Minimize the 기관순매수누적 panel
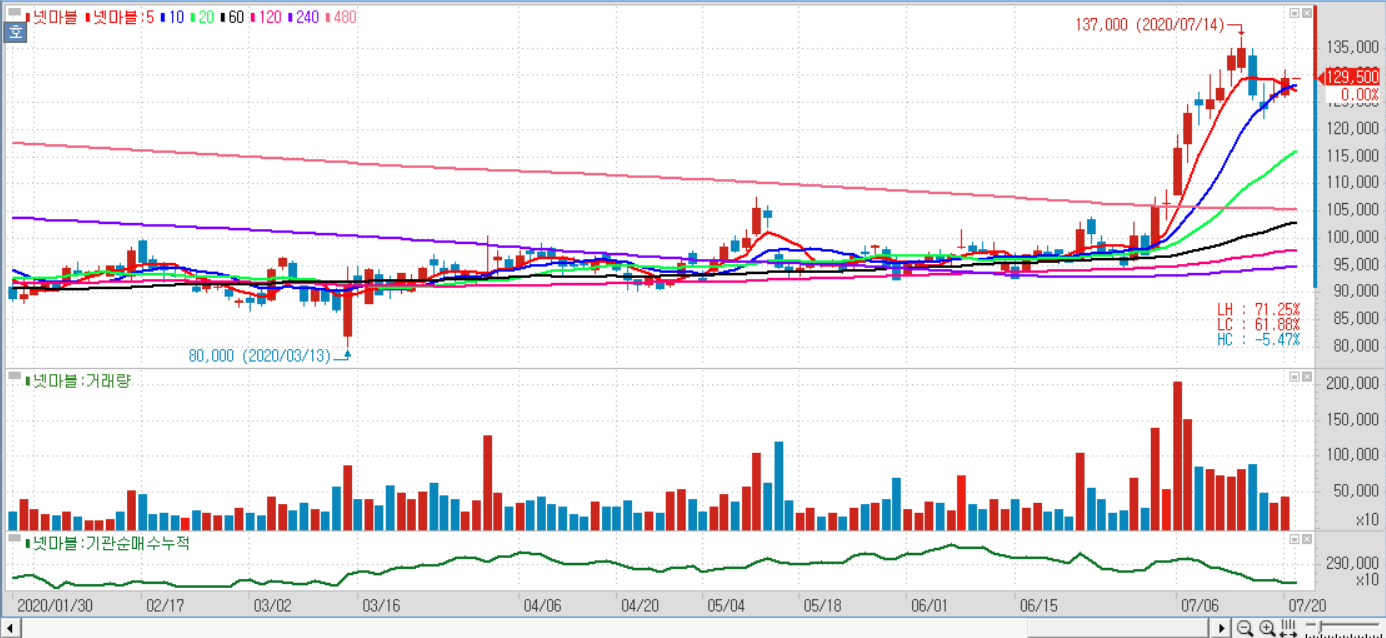The width and height of the screenshot is (1386, 638). (x=1294, y=539)
